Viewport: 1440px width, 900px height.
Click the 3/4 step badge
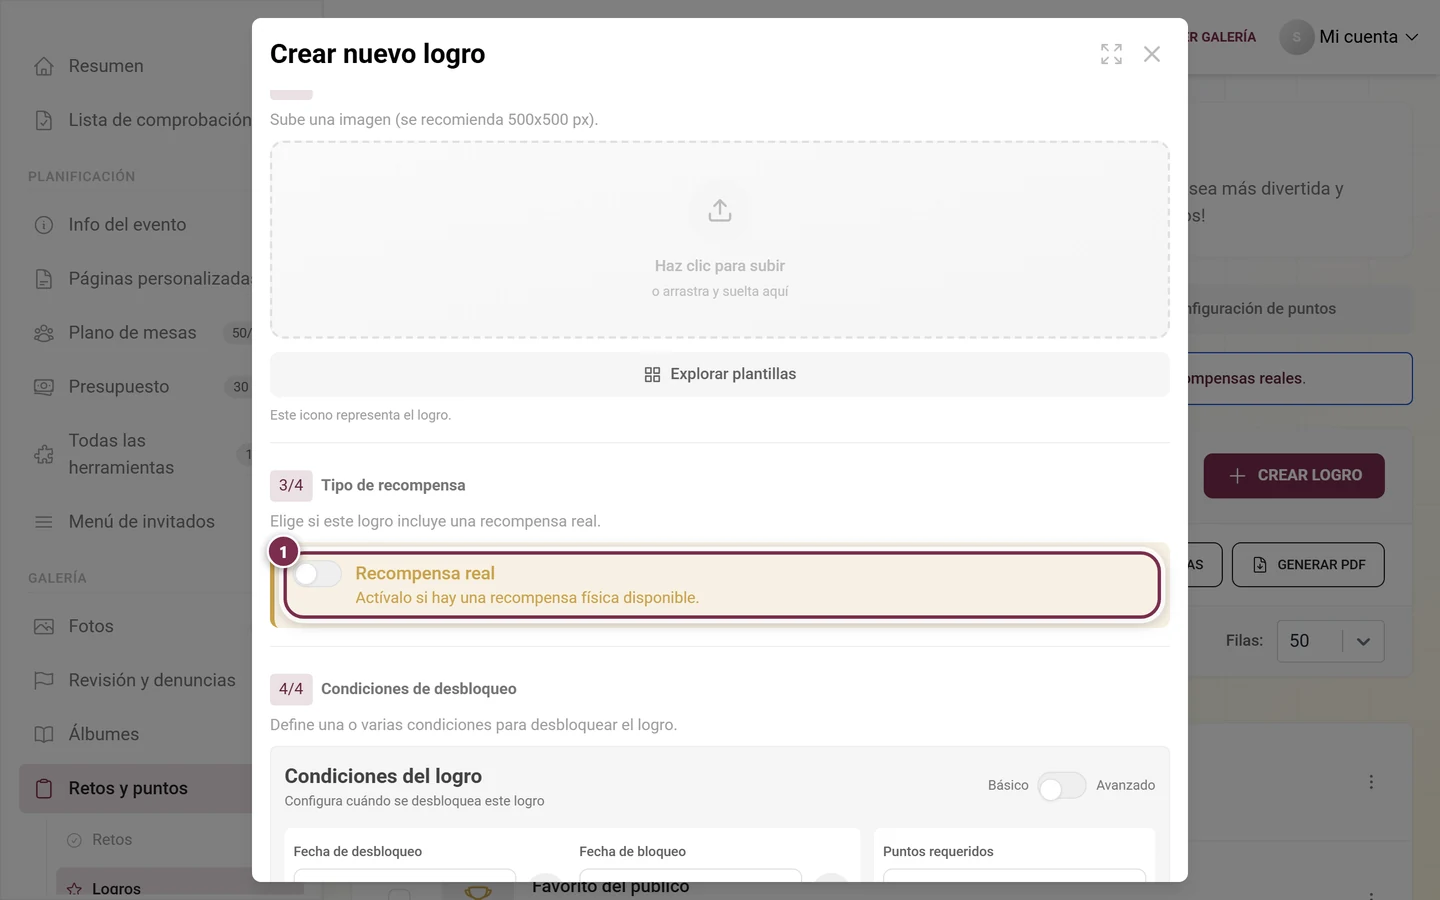(x=291, y=485)
